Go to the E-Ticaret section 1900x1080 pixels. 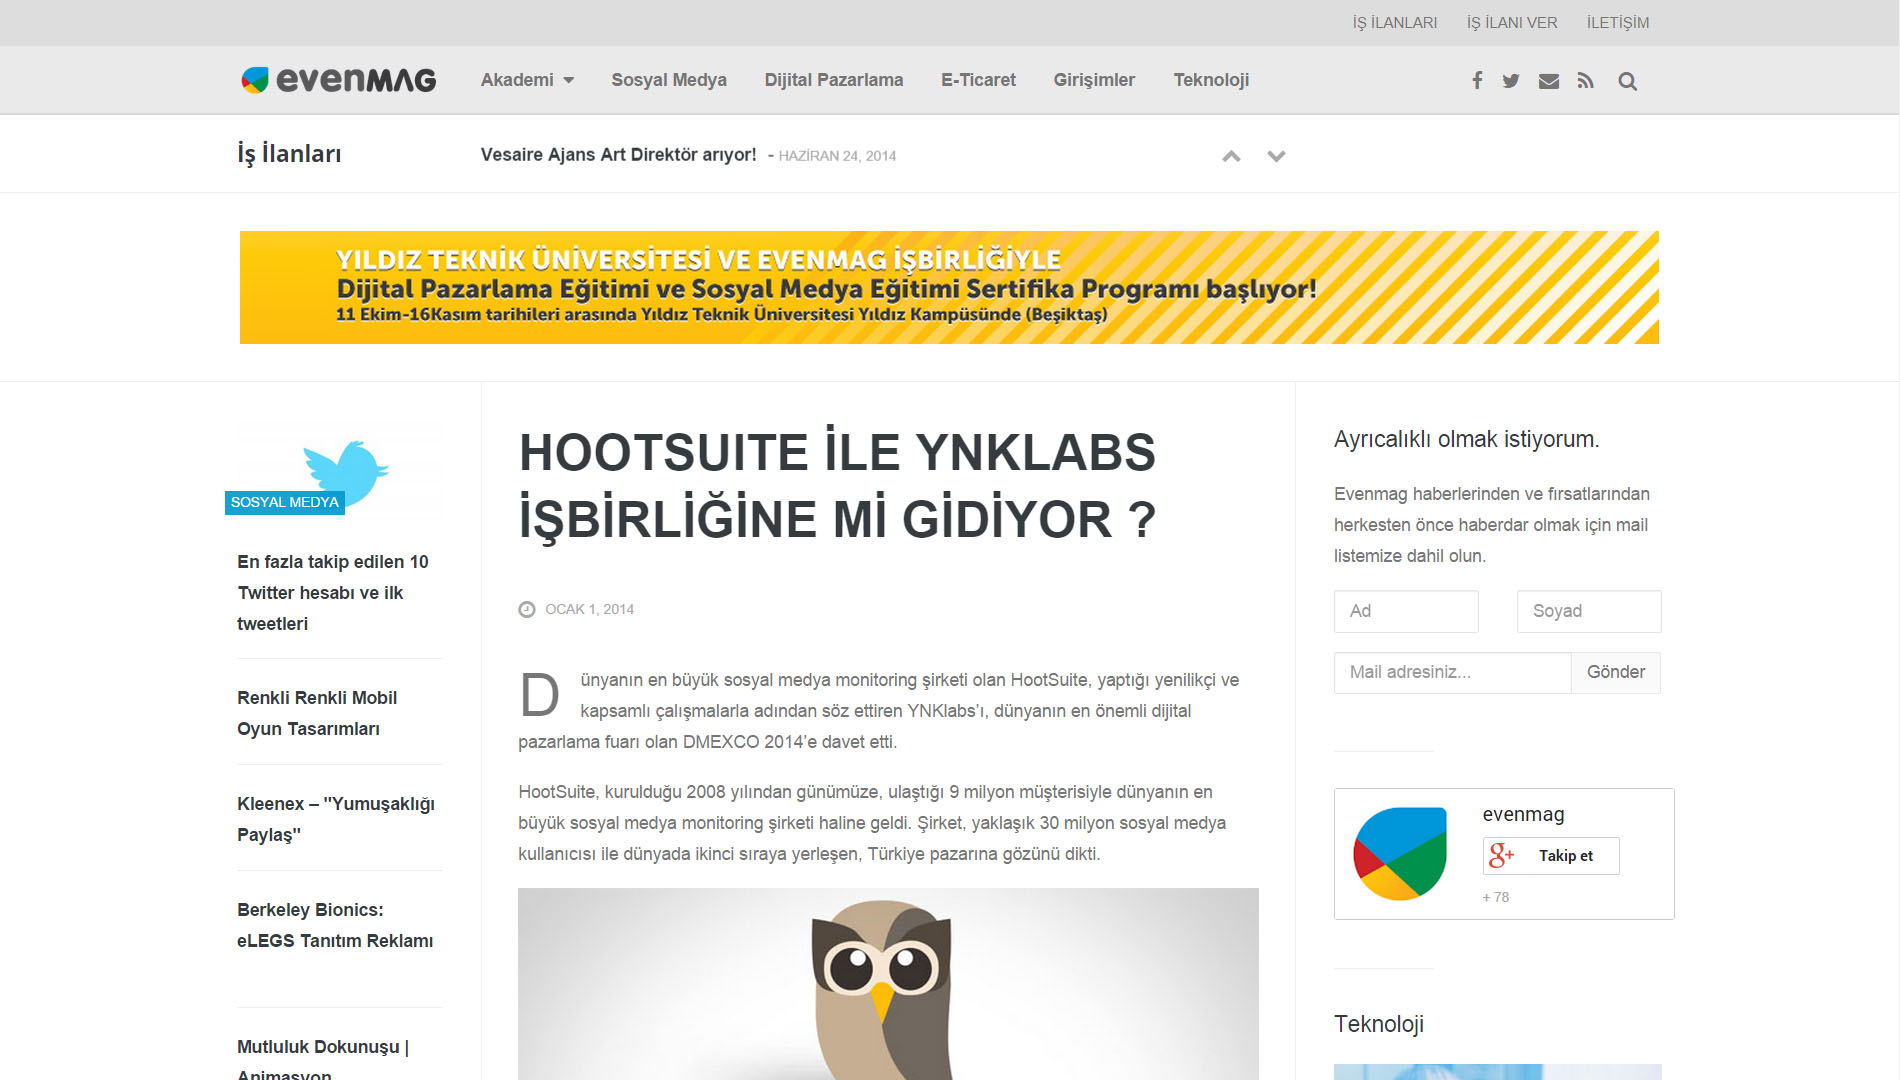978,80
